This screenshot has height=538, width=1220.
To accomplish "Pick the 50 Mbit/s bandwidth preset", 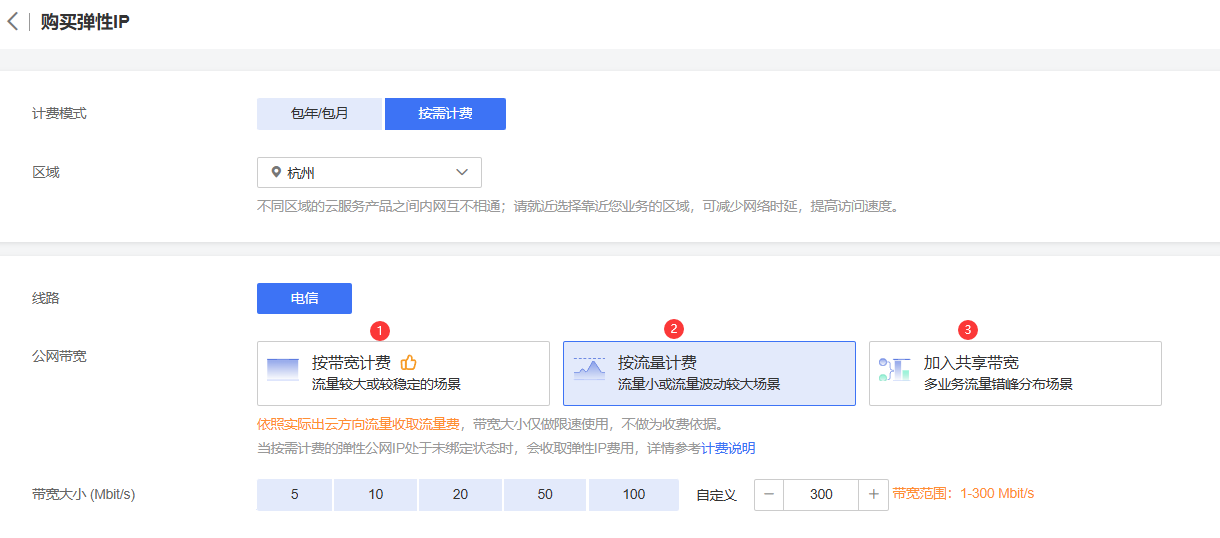I will coord(544,494).
